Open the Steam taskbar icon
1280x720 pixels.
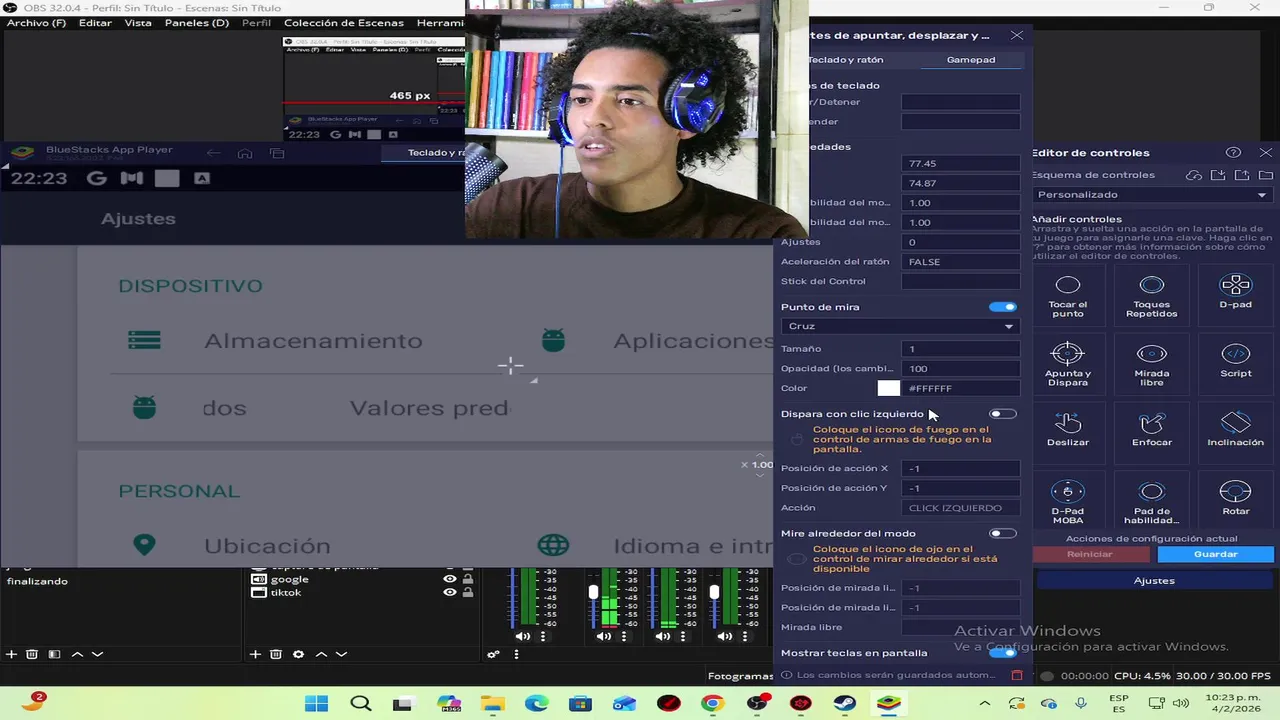coord(845,703)
